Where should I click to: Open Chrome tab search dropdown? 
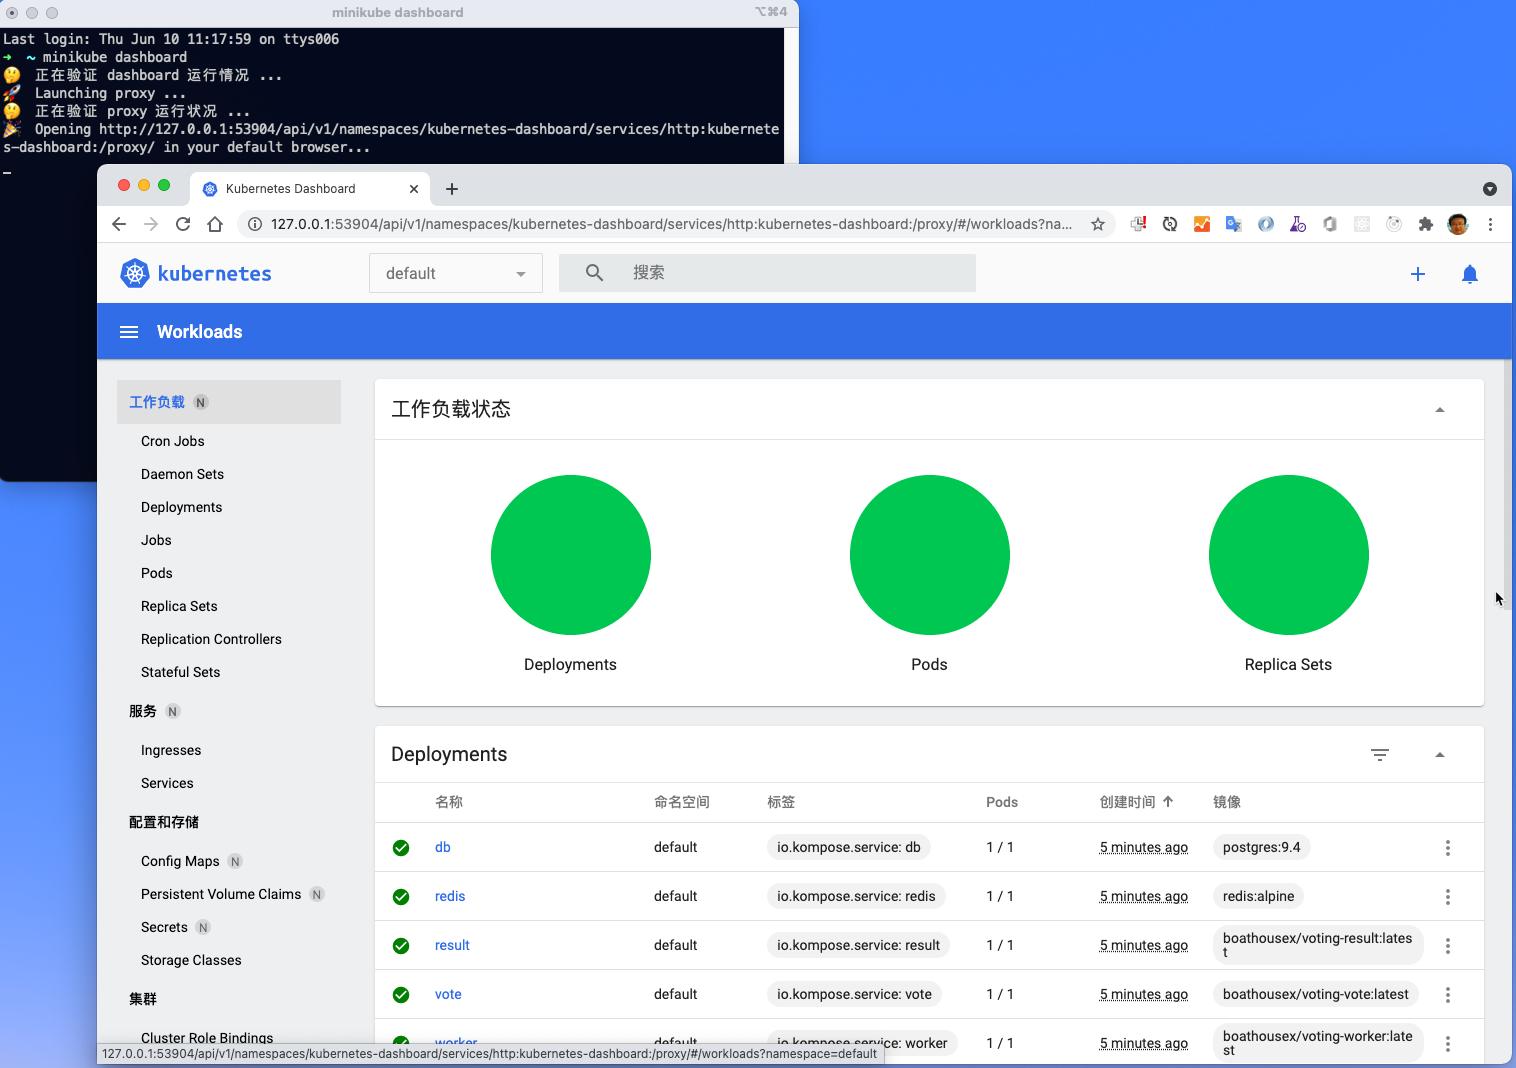(x=1490, y=189)
